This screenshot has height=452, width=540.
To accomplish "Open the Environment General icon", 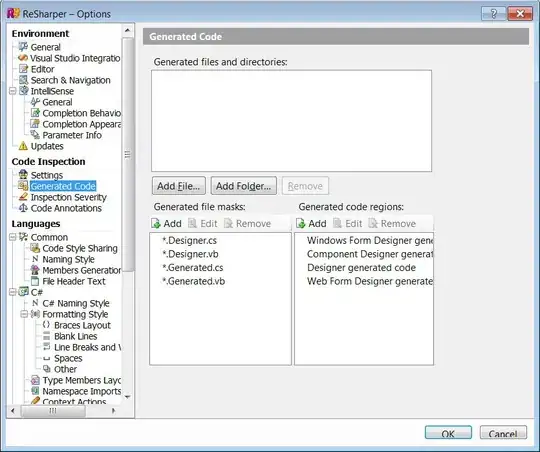I will pos(23,47).
